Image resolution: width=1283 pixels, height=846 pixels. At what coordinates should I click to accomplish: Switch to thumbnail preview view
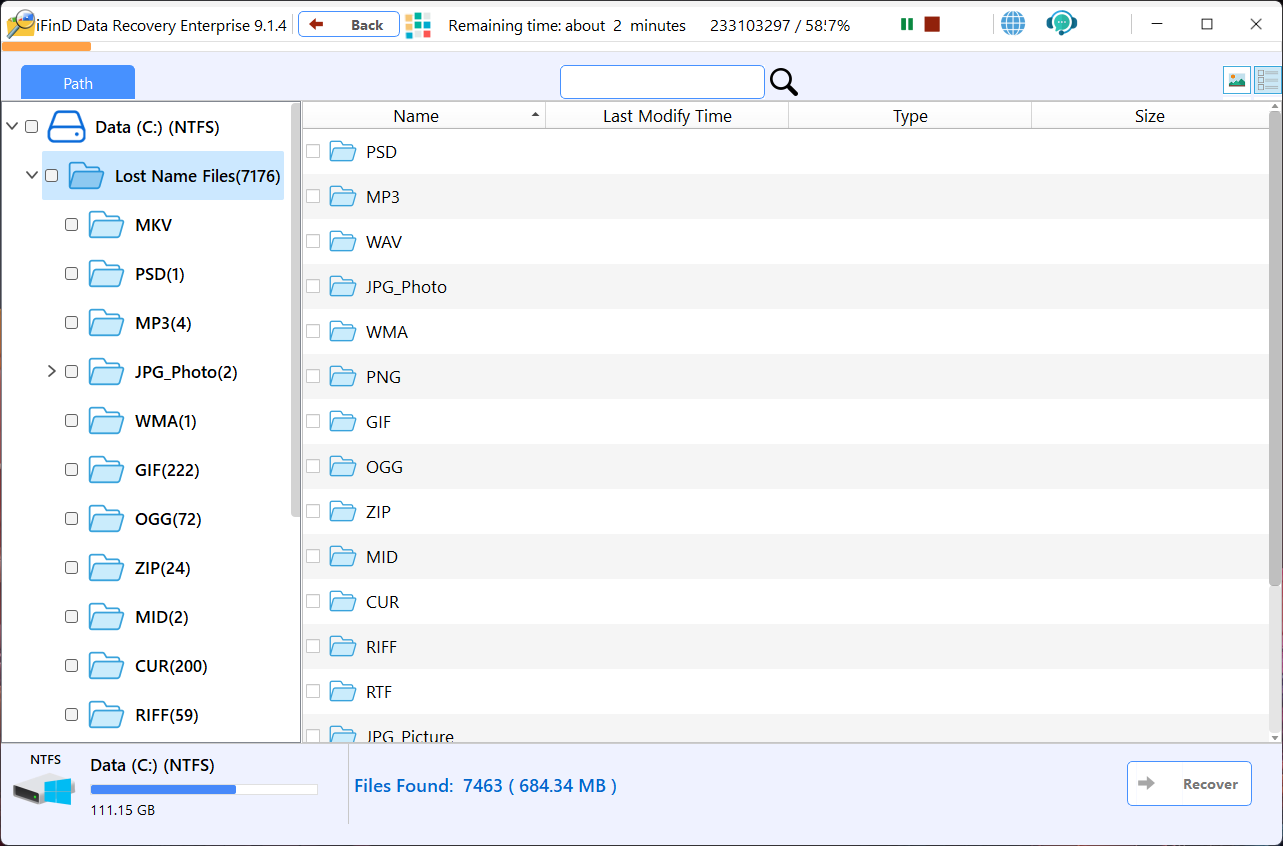[1237, 81]
